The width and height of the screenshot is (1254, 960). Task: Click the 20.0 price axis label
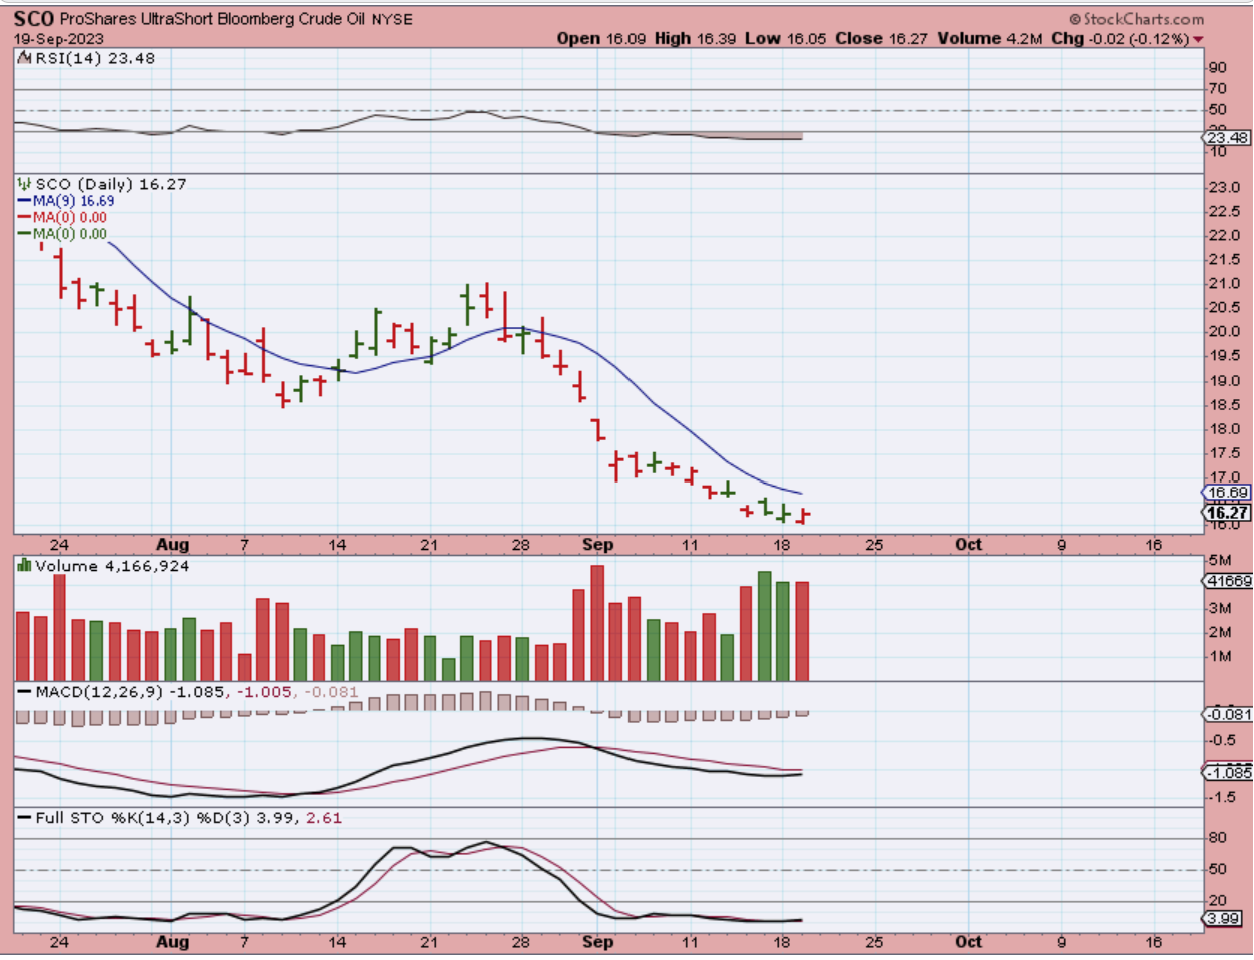coord(1225,332)
